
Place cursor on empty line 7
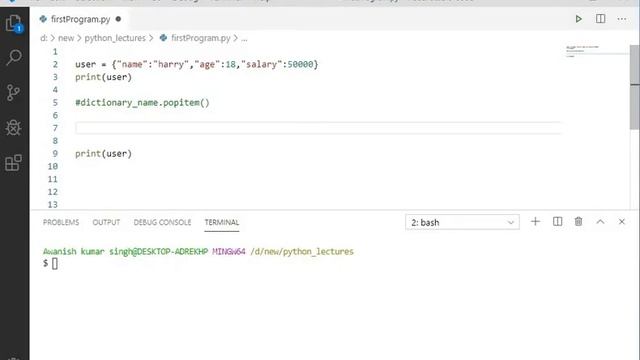click(318, 128)
